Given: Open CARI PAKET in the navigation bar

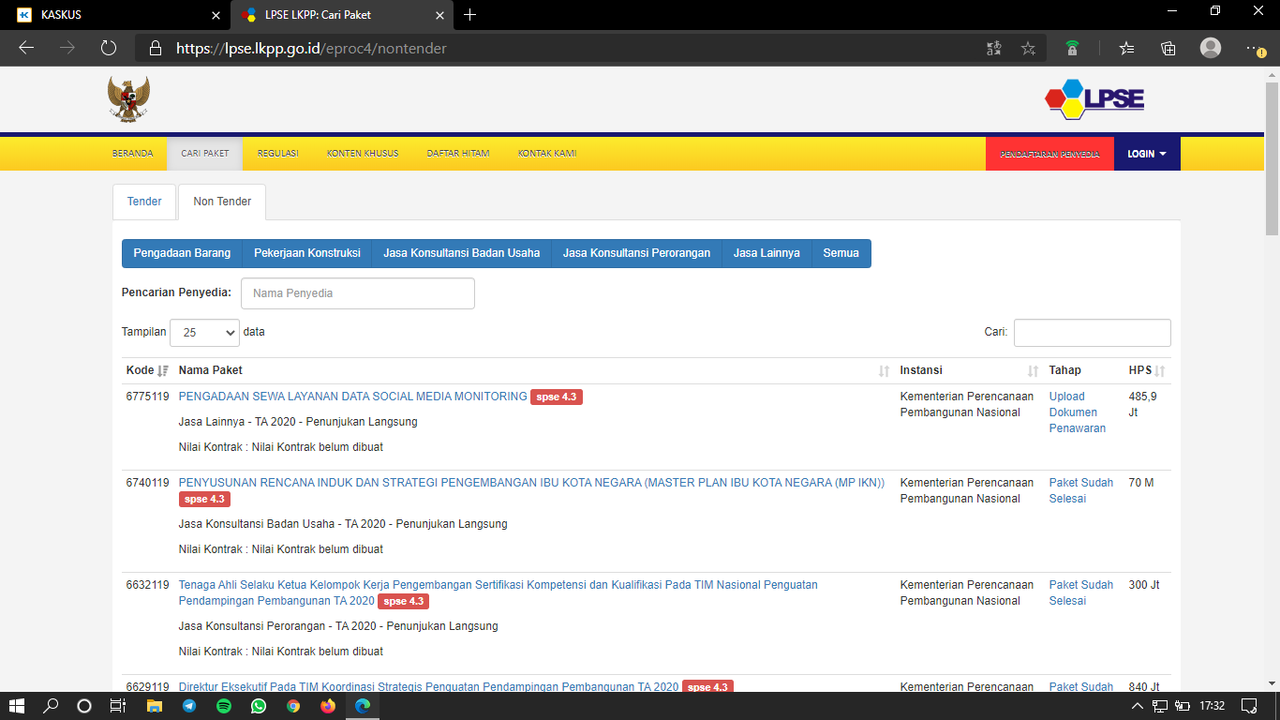Looking at the screenshot, I should click(x=205, y=154).
